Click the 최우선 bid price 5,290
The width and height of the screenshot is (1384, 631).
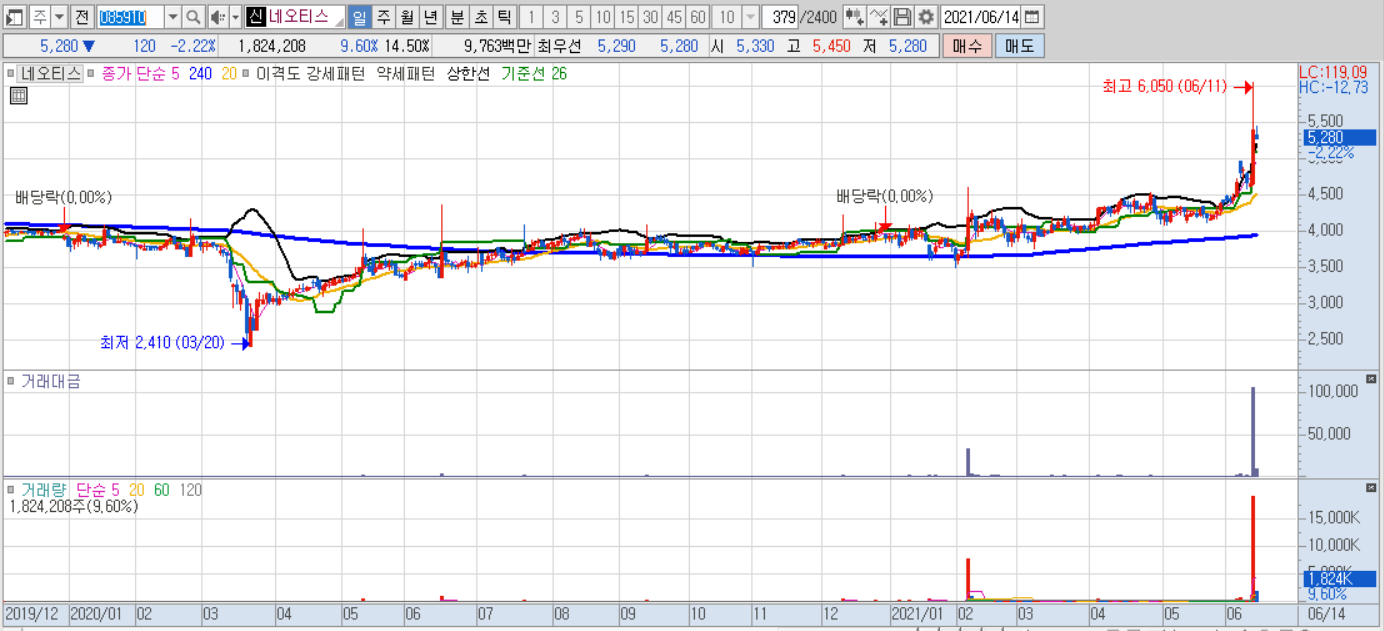point(615,46)
